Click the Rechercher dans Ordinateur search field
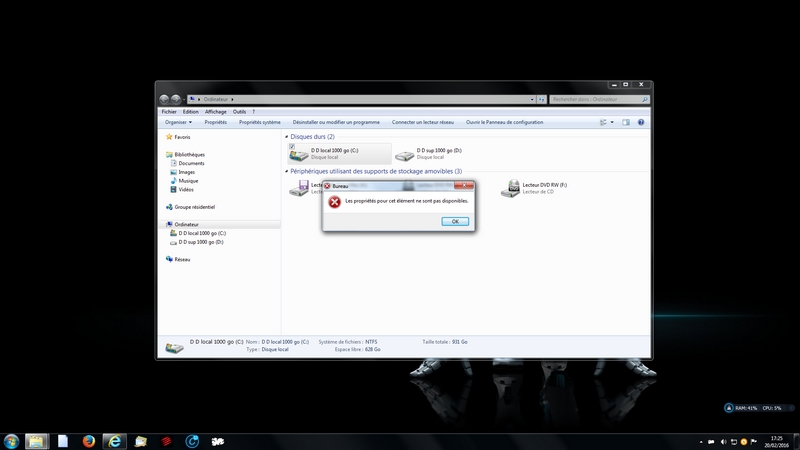Screen dimensions: 800x450 [x=595, y=100]
